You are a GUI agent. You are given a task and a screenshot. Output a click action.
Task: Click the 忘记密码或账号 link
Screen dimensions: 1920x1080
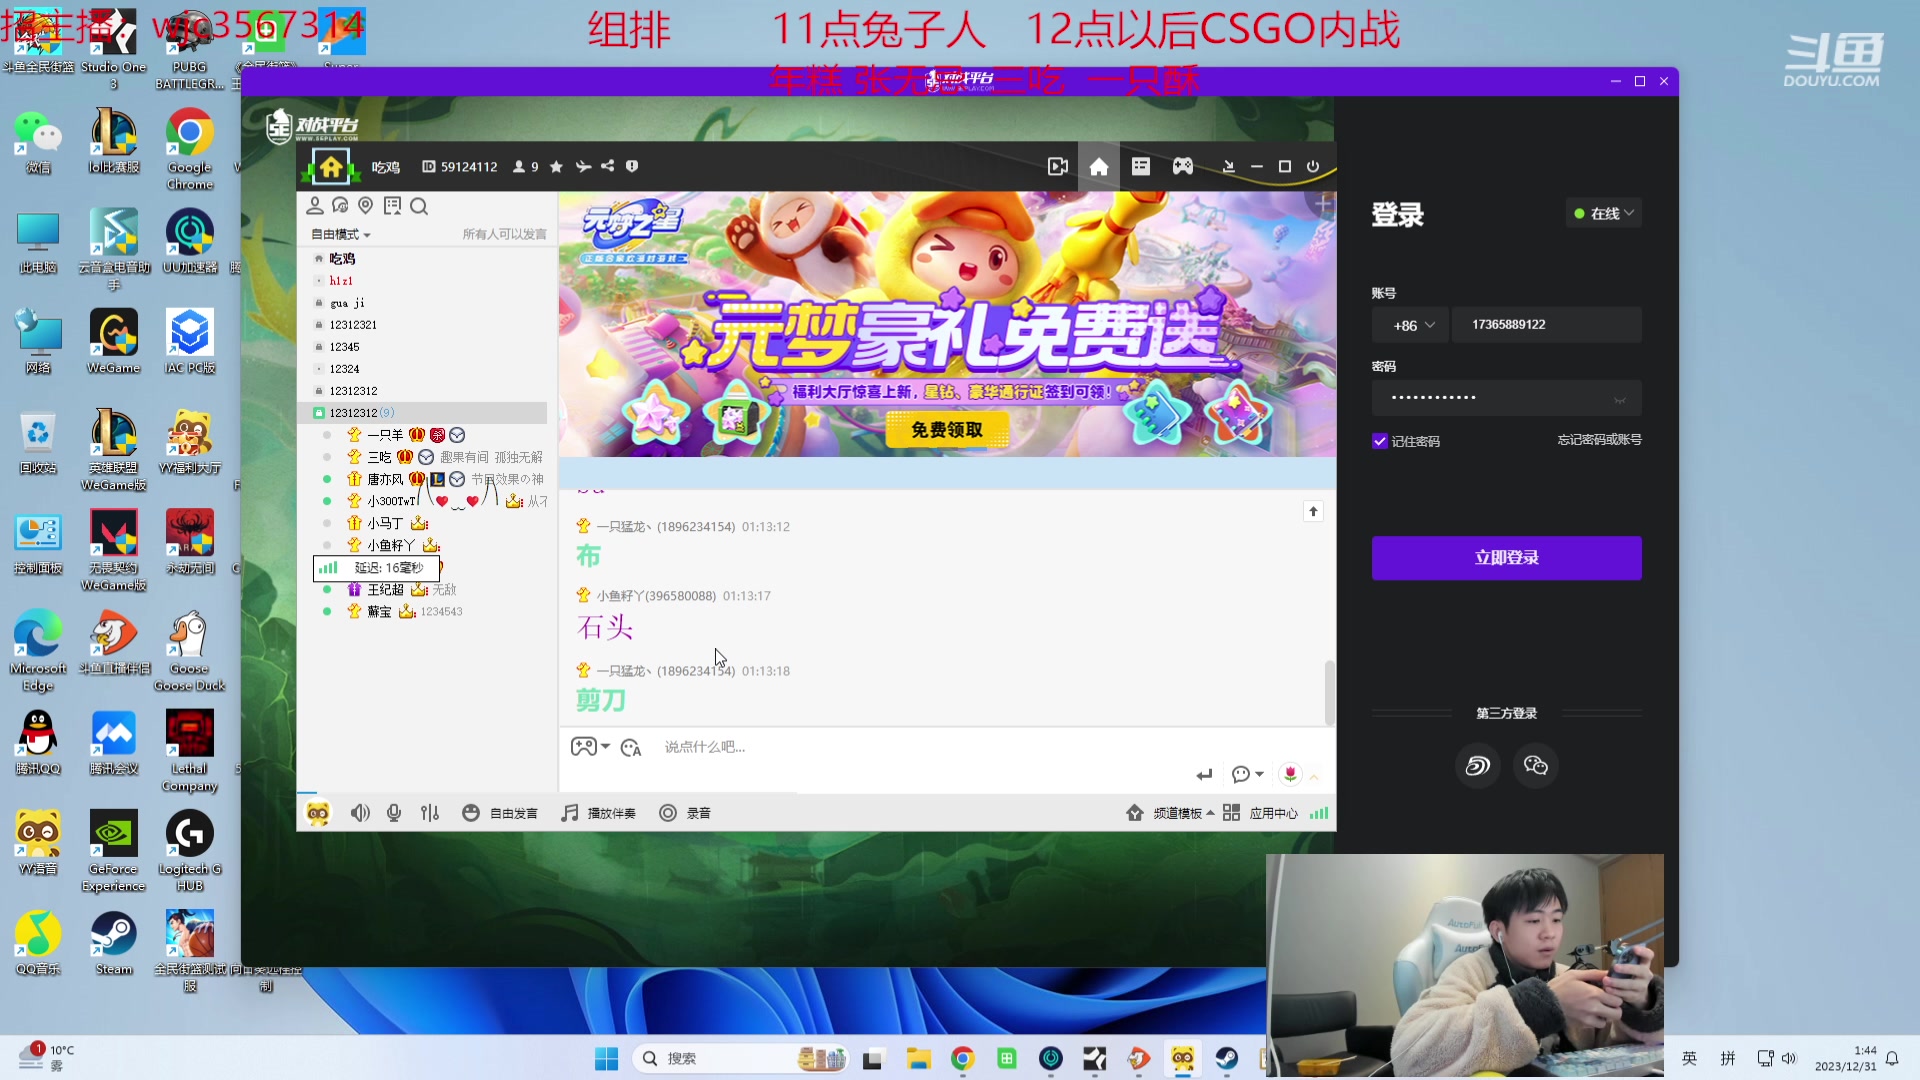[1599, 440]
